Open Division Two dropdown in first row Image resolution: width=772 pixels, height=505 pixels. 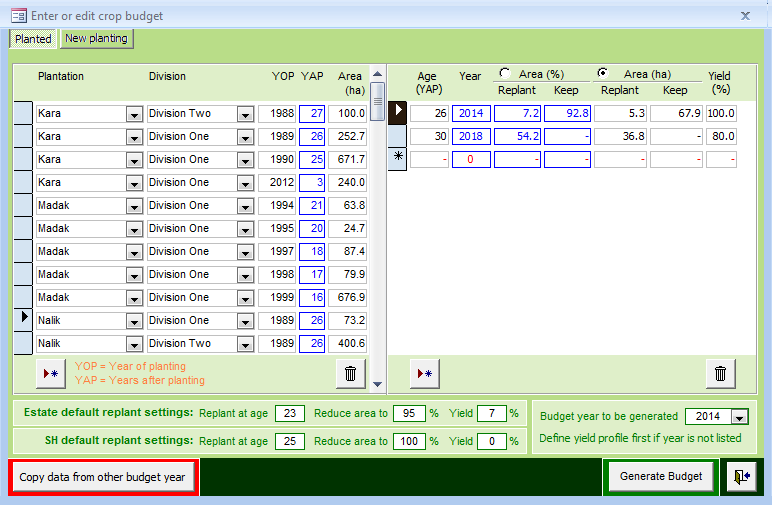pyautogui.click(x=245, y=114)
